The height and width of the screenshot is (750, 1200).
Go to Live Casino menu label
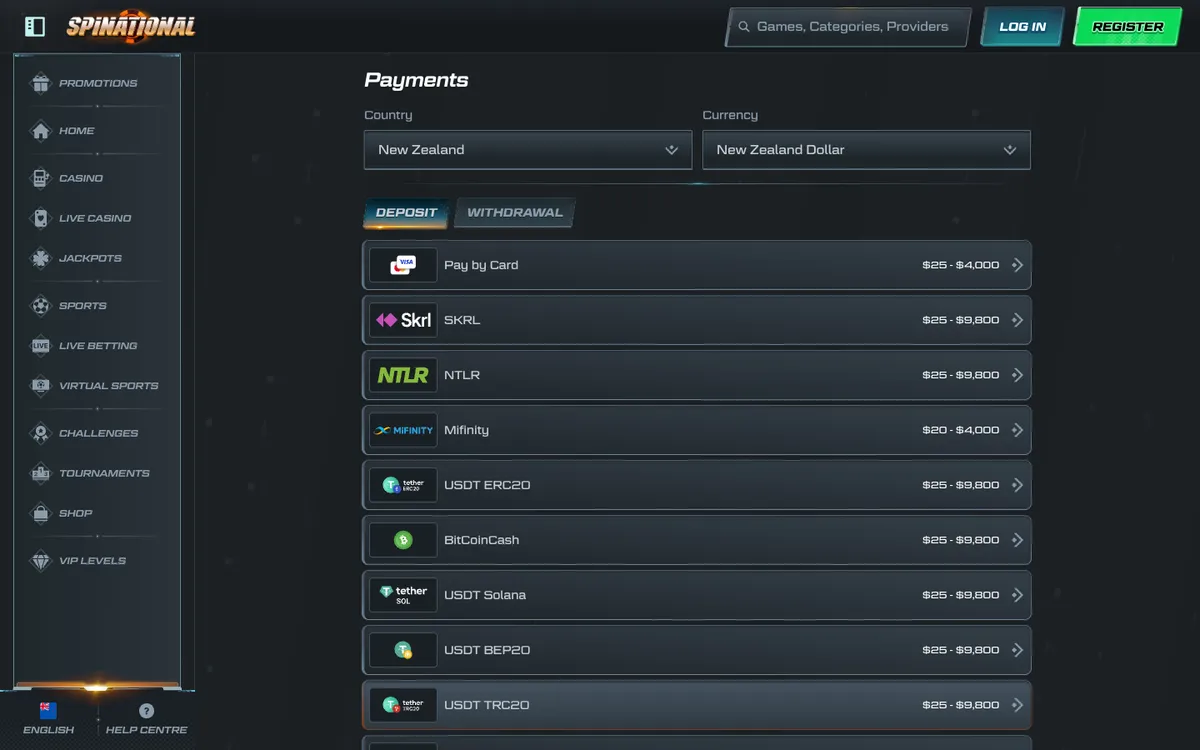[x=95, y=218]
